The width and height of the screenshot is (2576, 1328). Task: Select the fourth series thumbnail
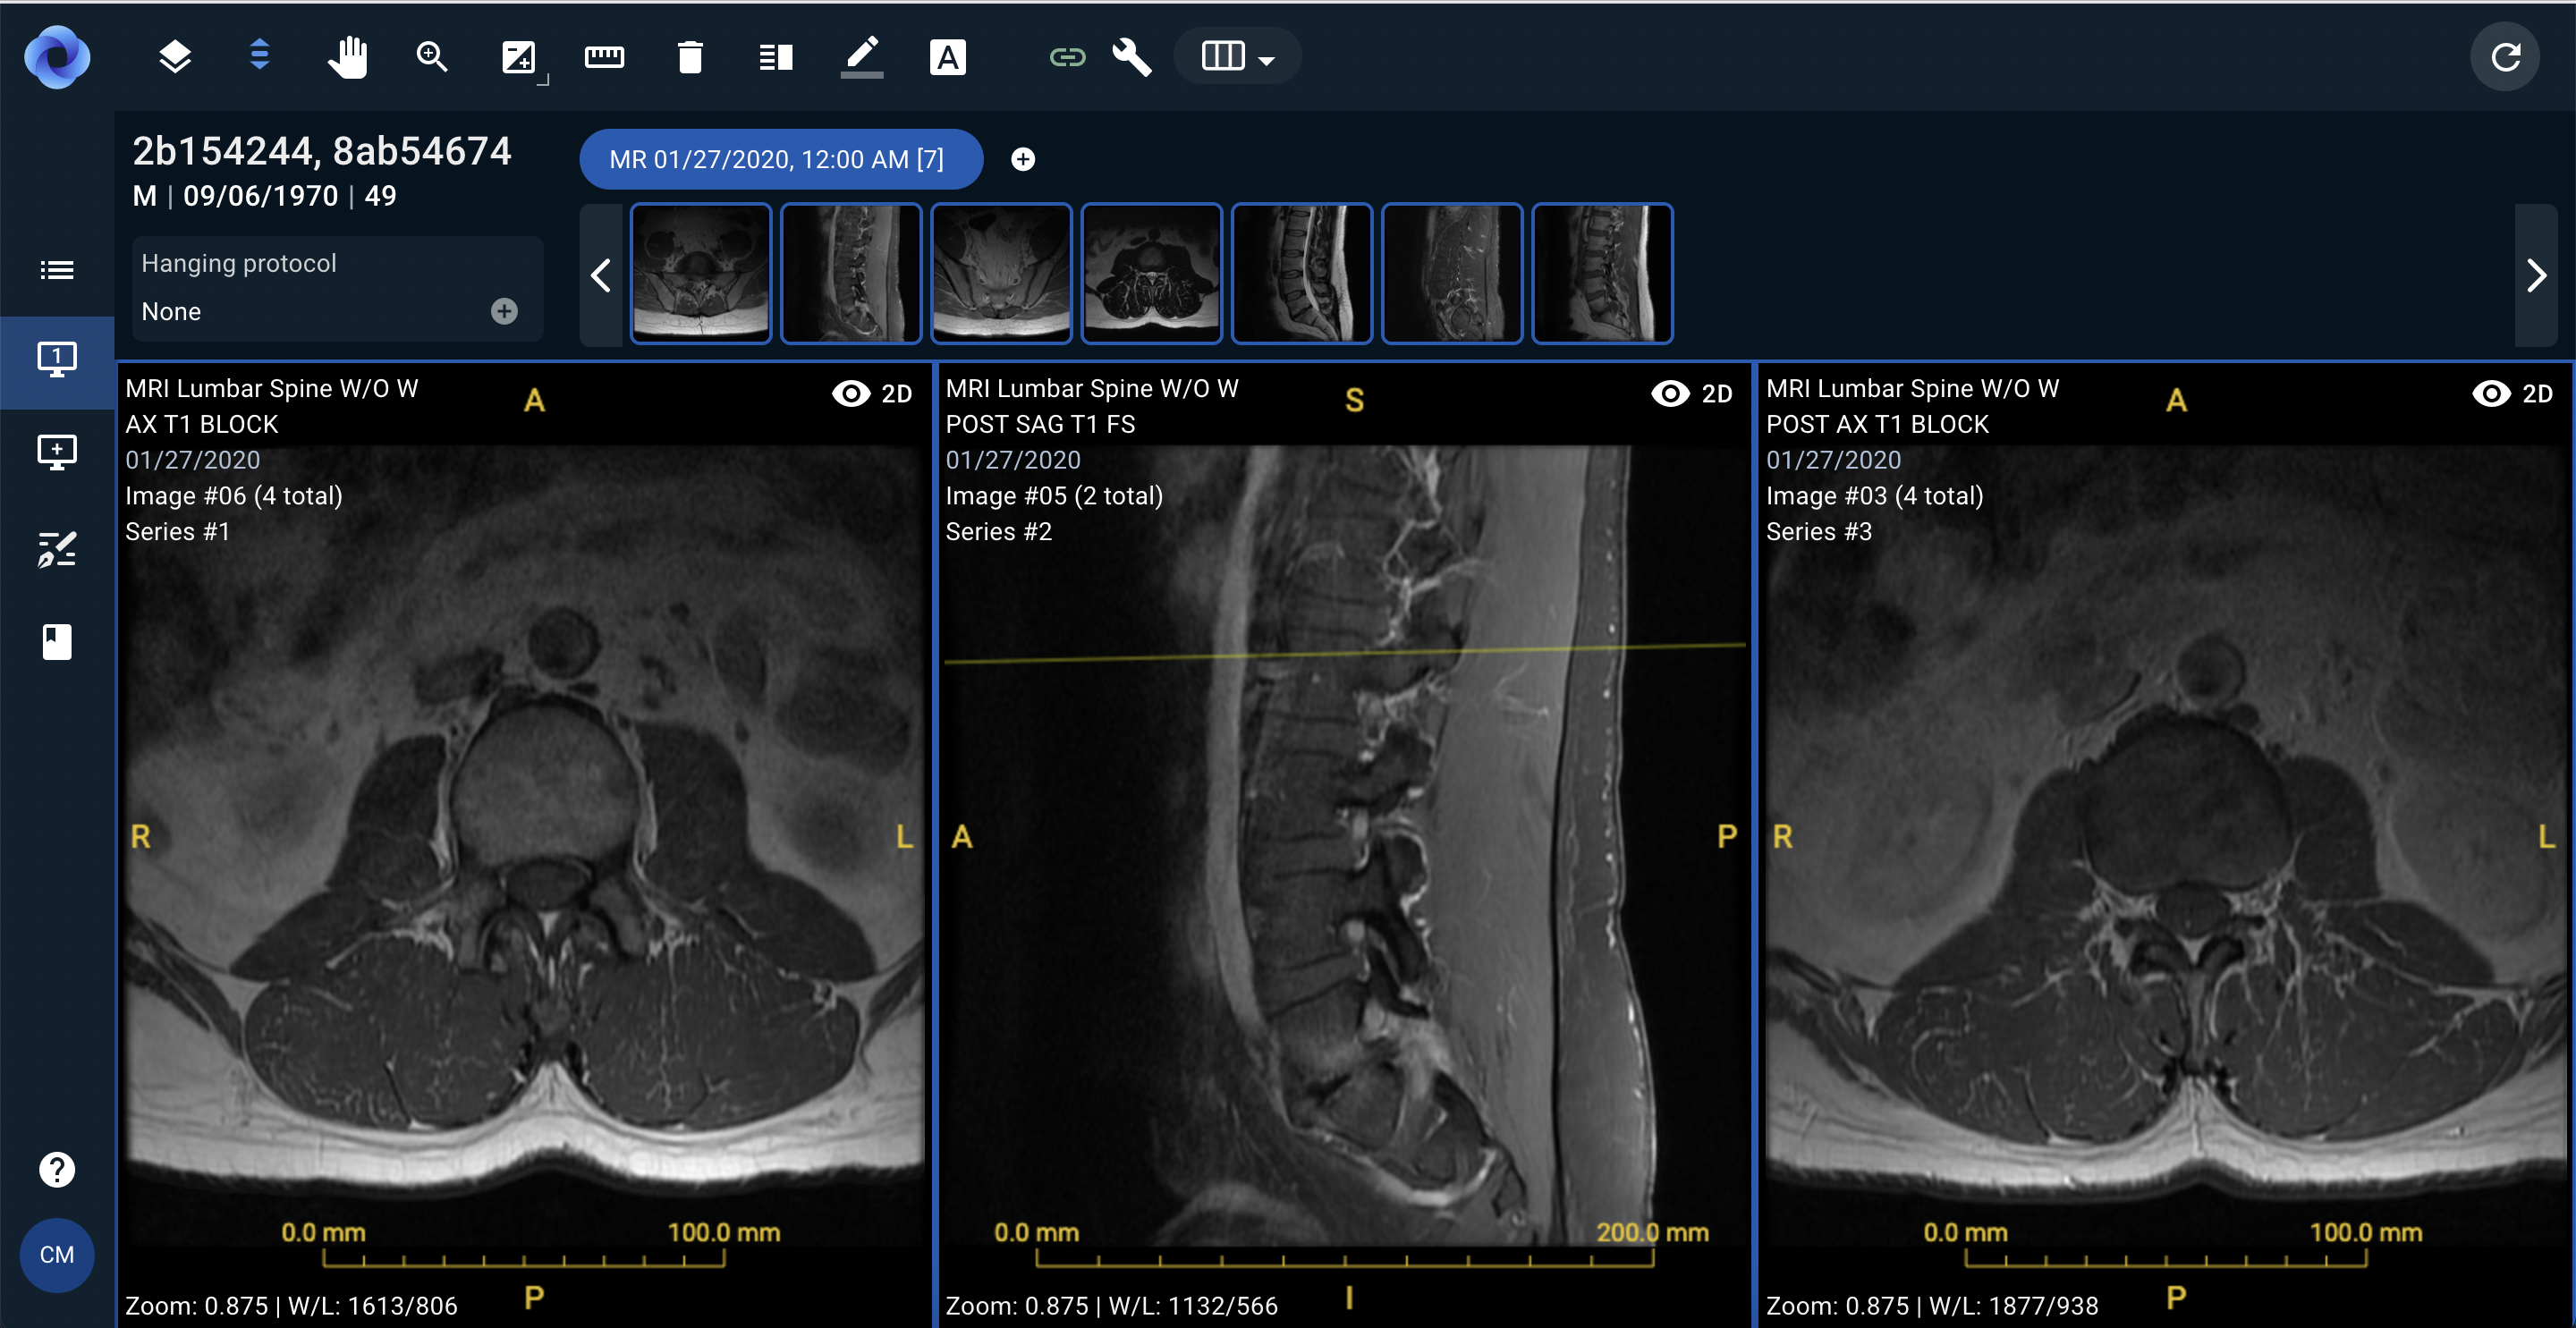[1151, 273]
